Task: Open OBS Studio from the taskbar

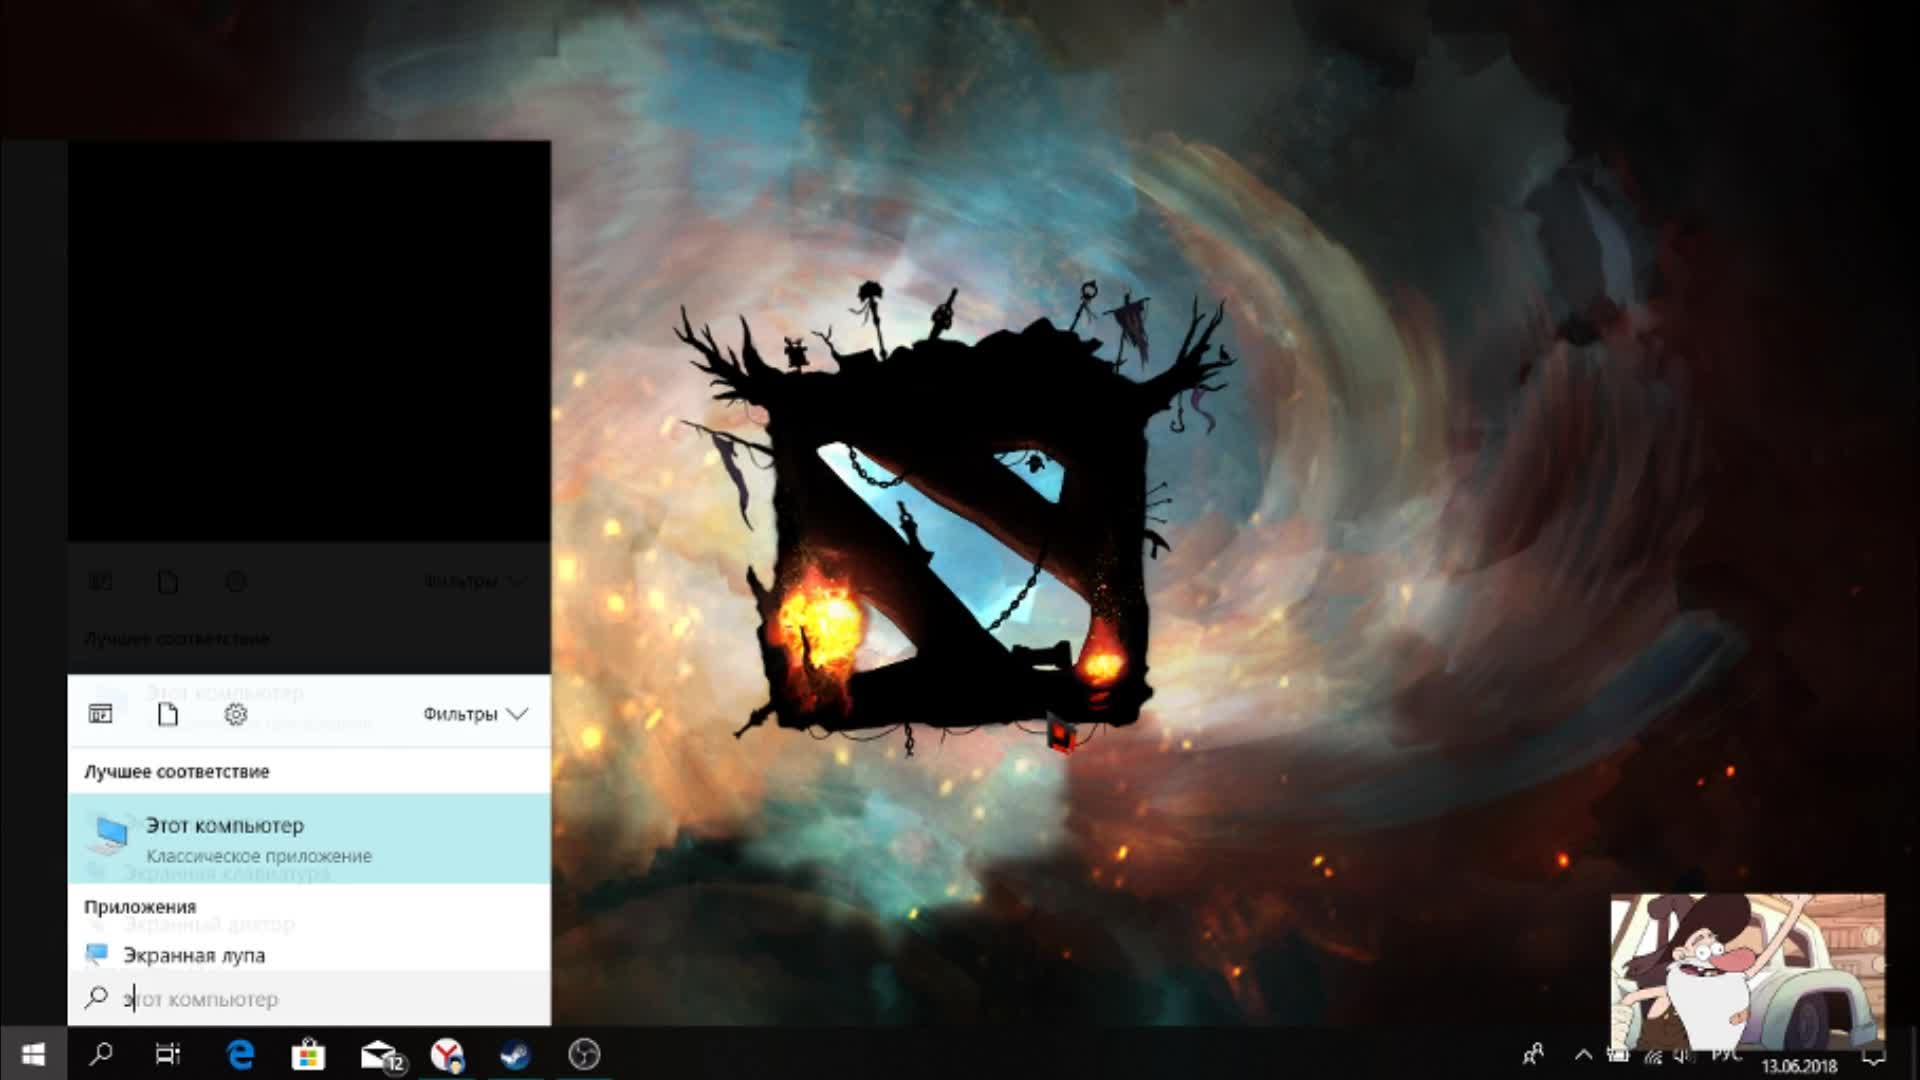Action: tap(584, 1054)
